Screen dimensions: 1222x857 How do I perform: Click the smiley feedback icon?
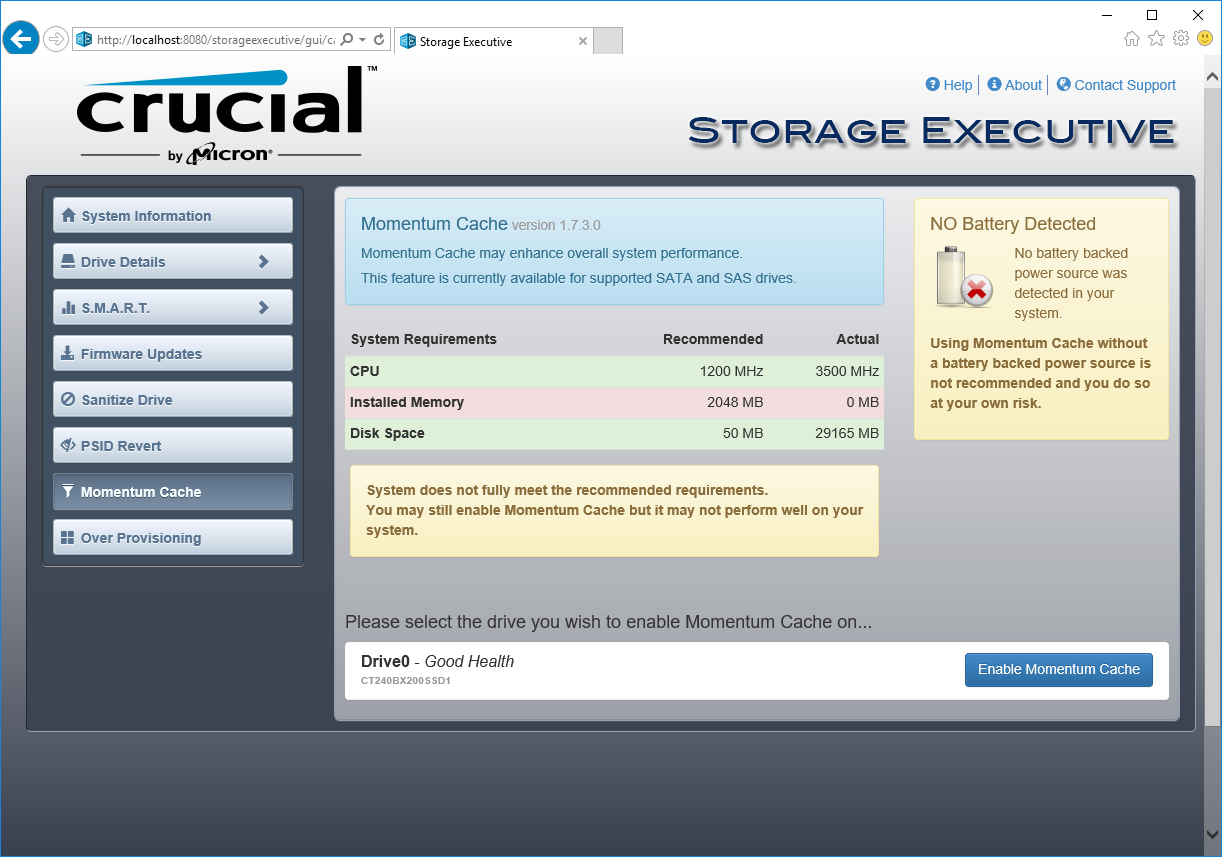1205,39
